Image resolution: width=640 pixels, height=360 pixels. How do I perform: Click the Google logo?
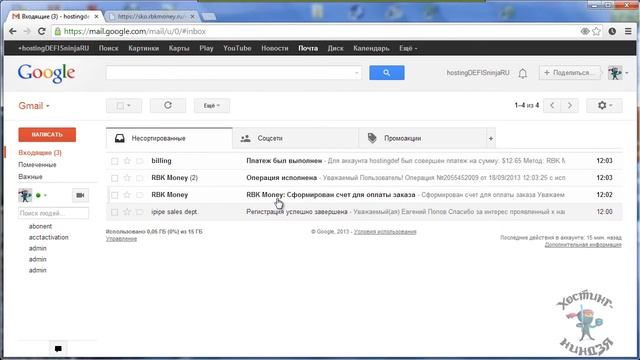tap(46, 73)
